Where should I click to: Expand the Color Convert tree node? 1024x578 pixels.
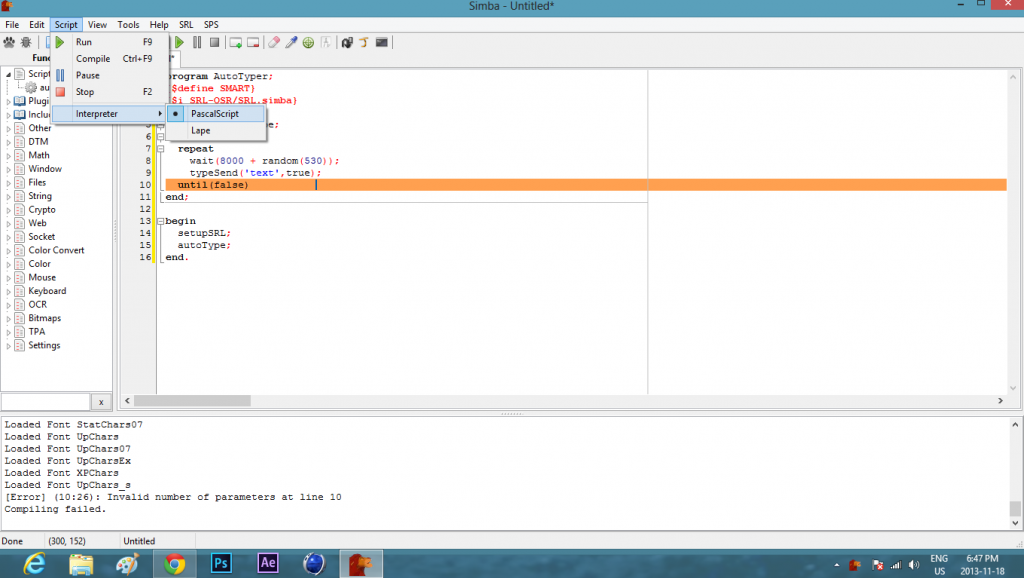pos(9,251)
